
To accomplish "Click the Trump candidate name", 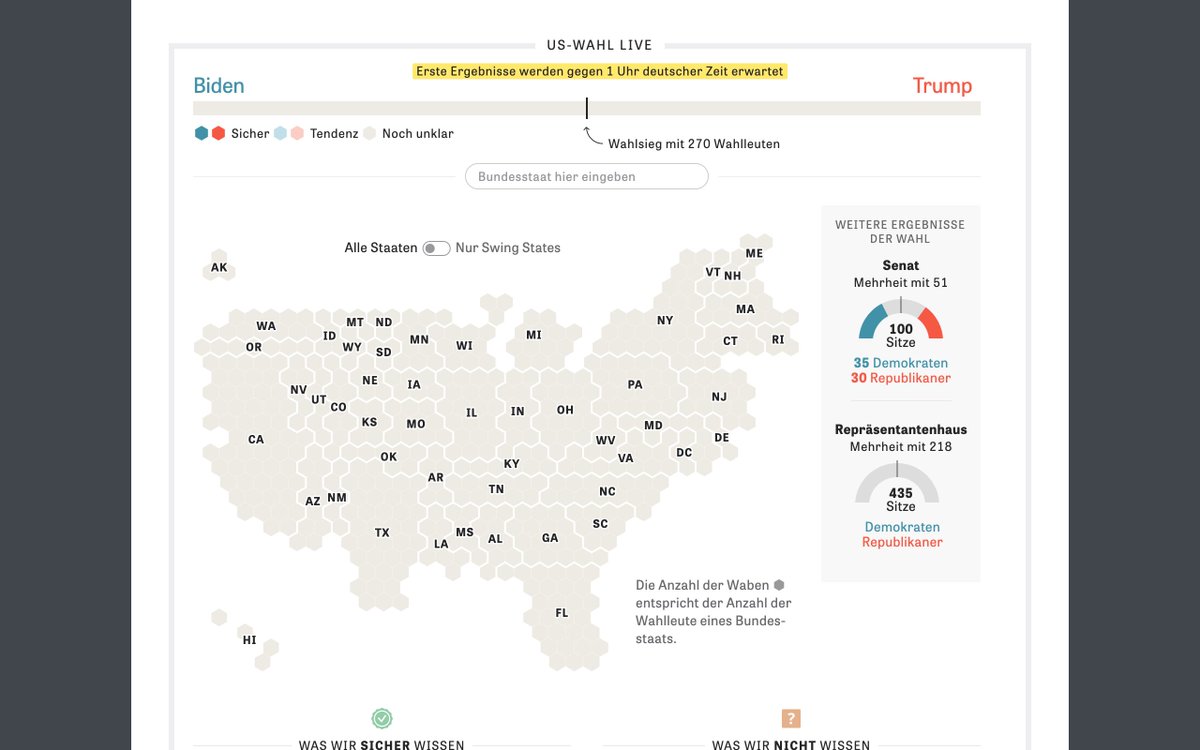I will (x=942, y=86).
